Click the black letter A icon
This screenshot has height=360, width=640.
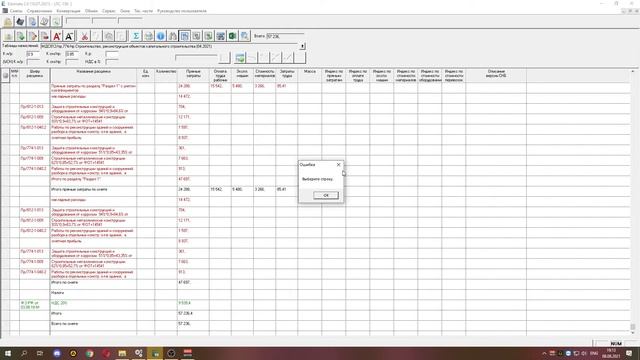69,36
